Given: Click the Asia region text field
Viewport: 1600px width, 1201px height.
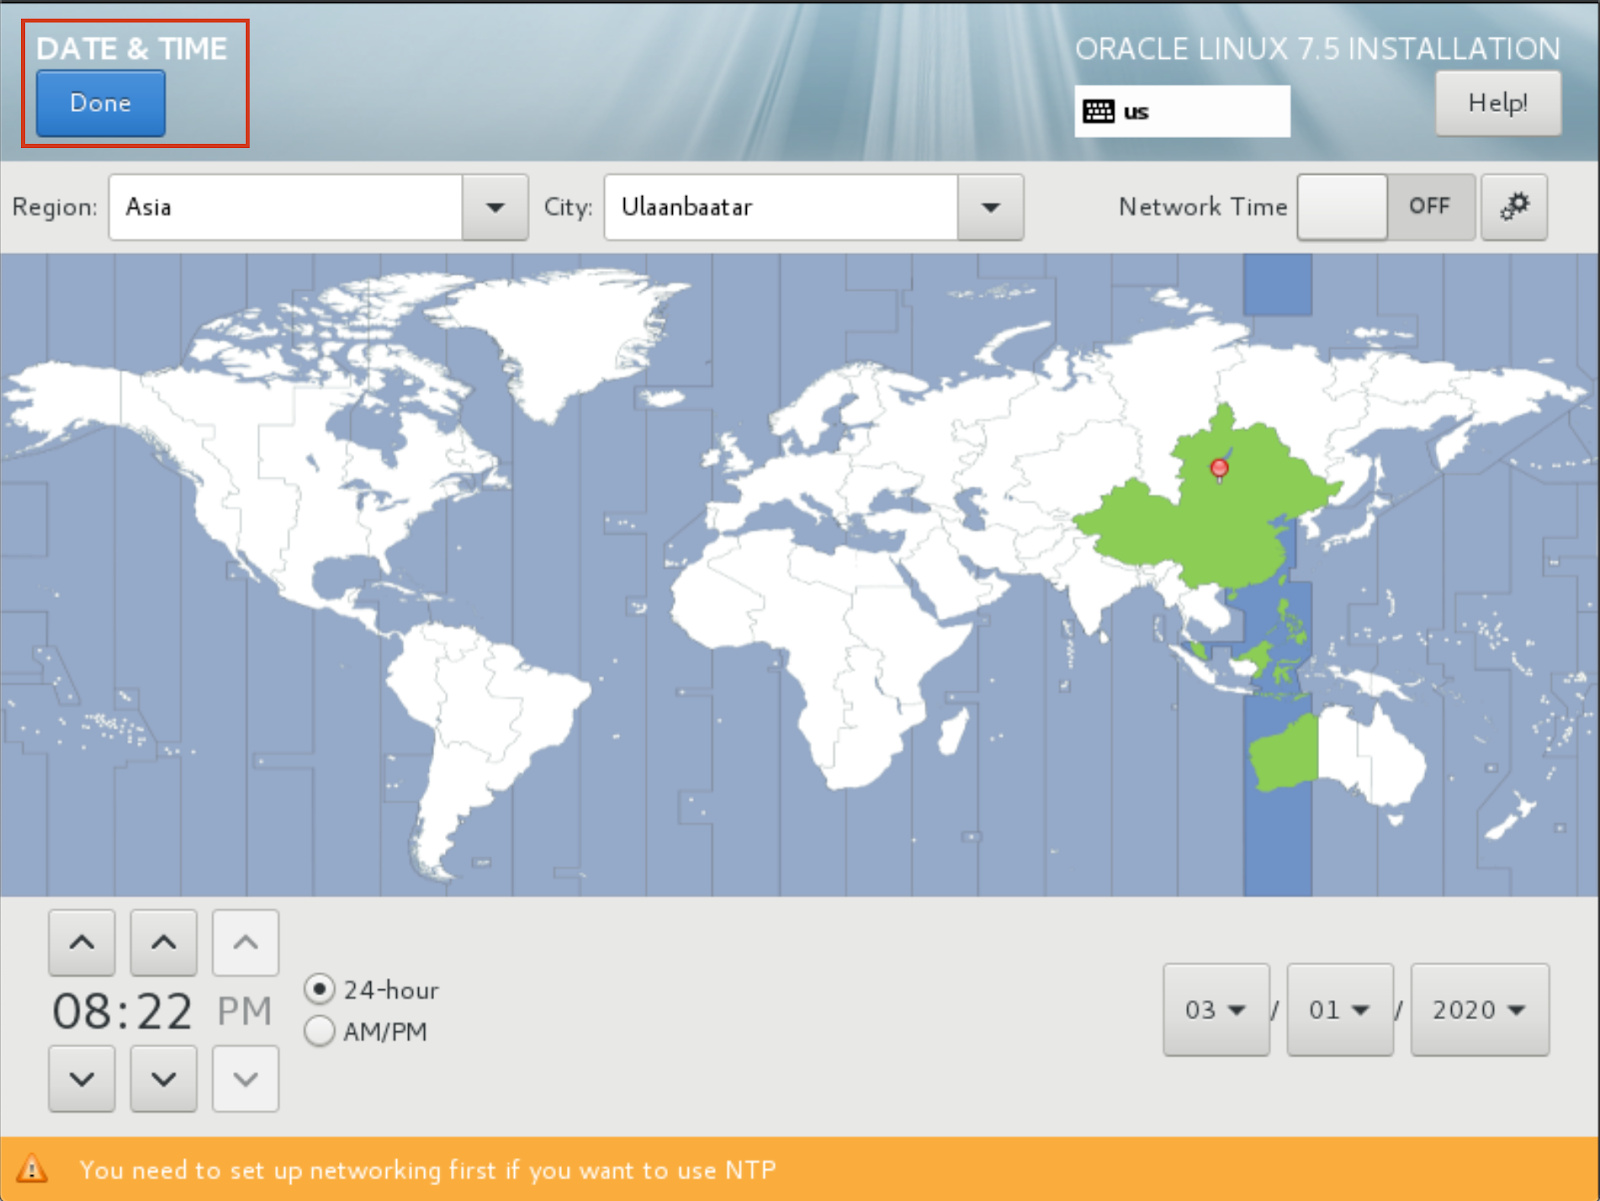Looking at the screenshot, I should pyautogui.click(x=286, y=207).
